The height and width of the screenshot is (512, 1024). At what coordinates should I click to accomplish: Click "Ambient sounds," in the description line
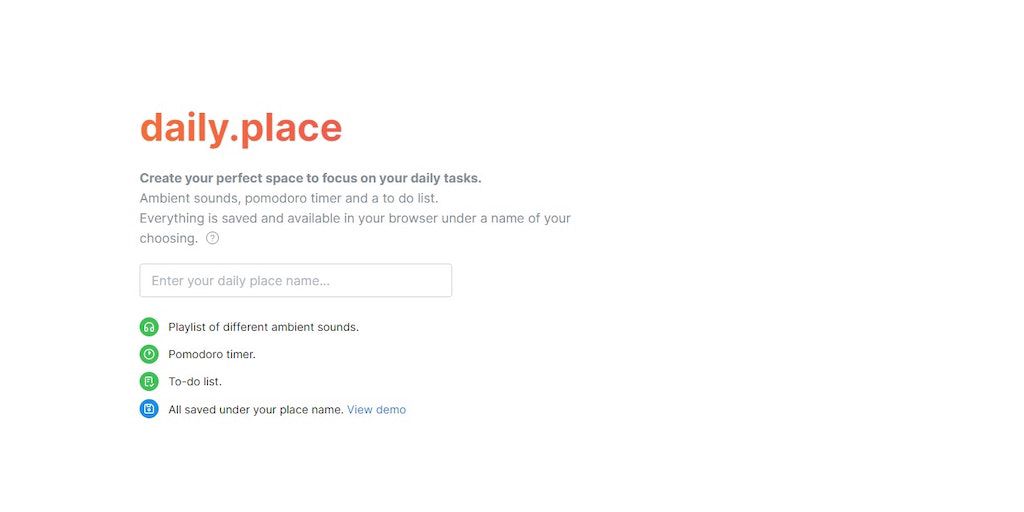tap(190, 198)
